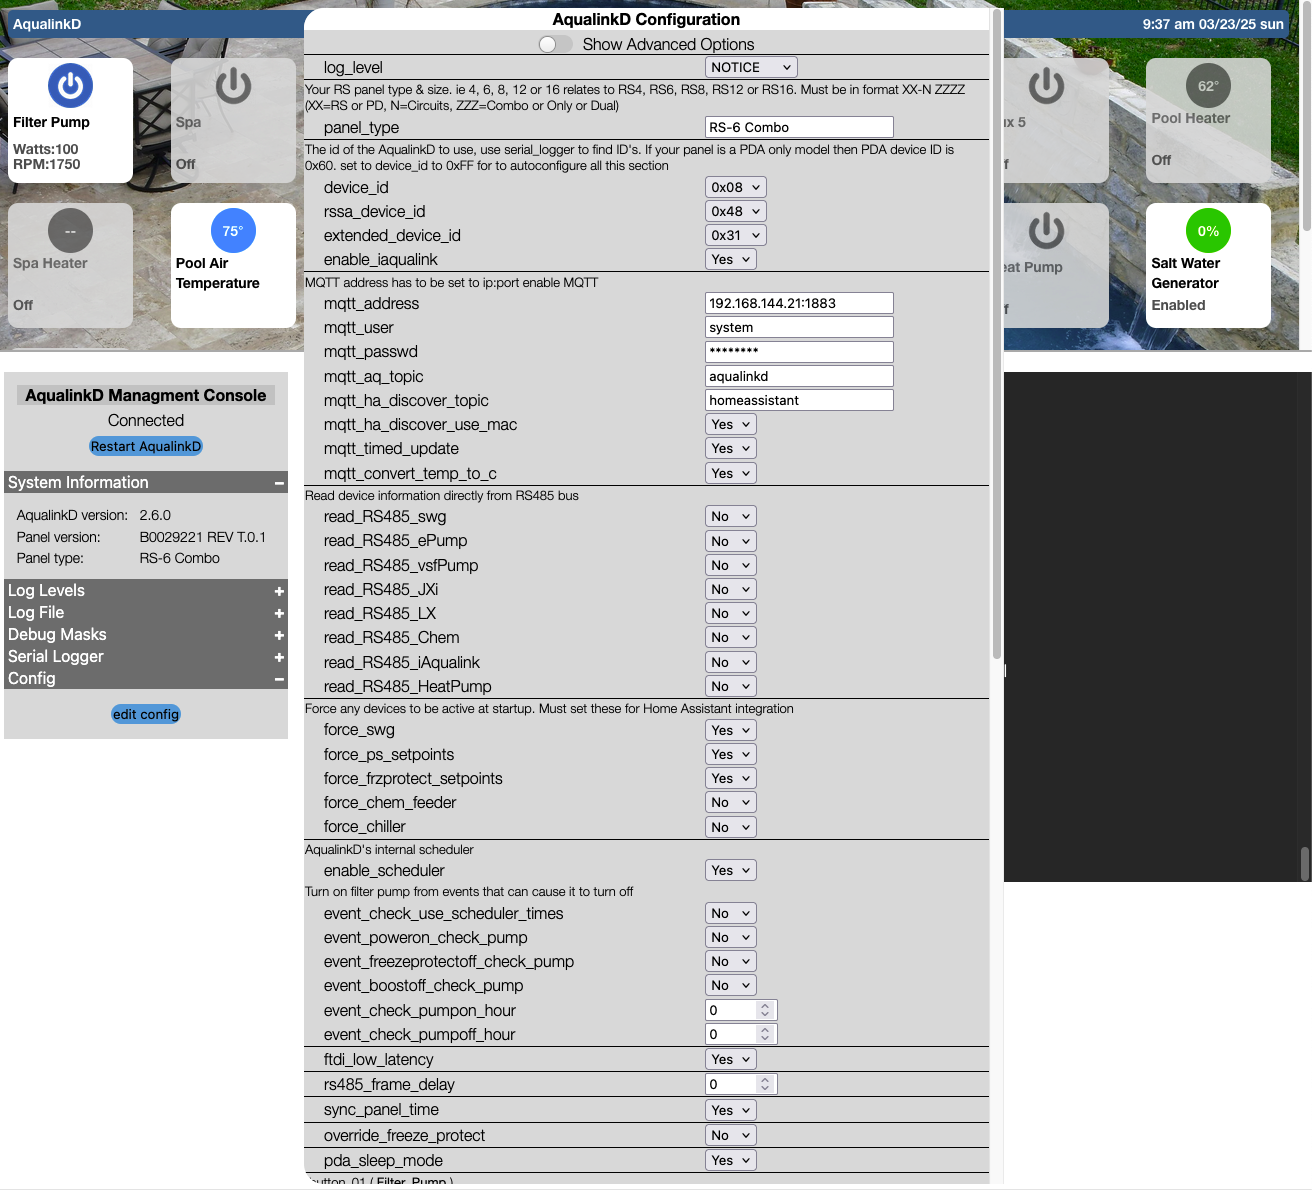The image size is (1312, 1190).
Task: Click the mqtt_ha_discover_topic input field
Action: (x=799, y=400)
